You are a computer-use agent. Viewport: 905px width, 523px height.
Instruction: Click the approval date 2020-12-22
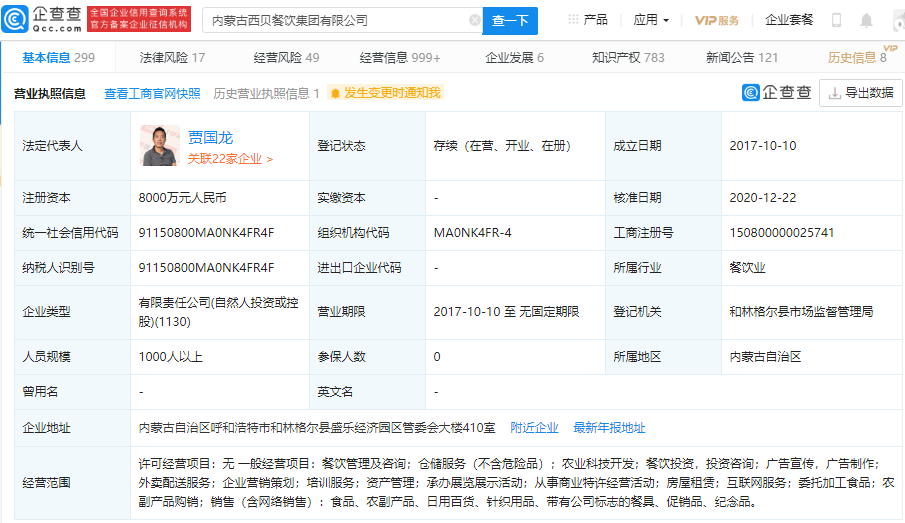pos(762,197)
